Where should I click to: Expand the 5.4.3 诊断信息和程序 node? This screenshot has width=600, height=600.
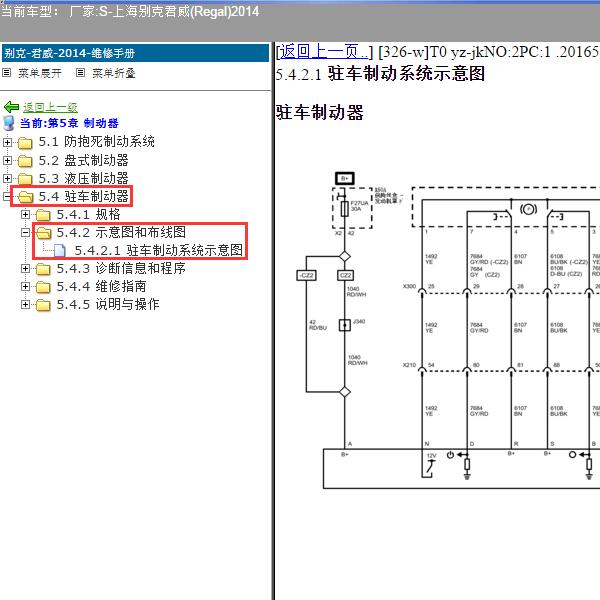pos(25,269)
